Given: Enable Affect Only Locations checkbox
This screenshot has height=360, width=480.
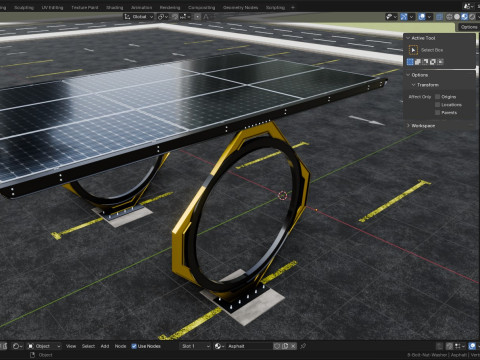Looking at the screenshot, I should coord(438,105).
